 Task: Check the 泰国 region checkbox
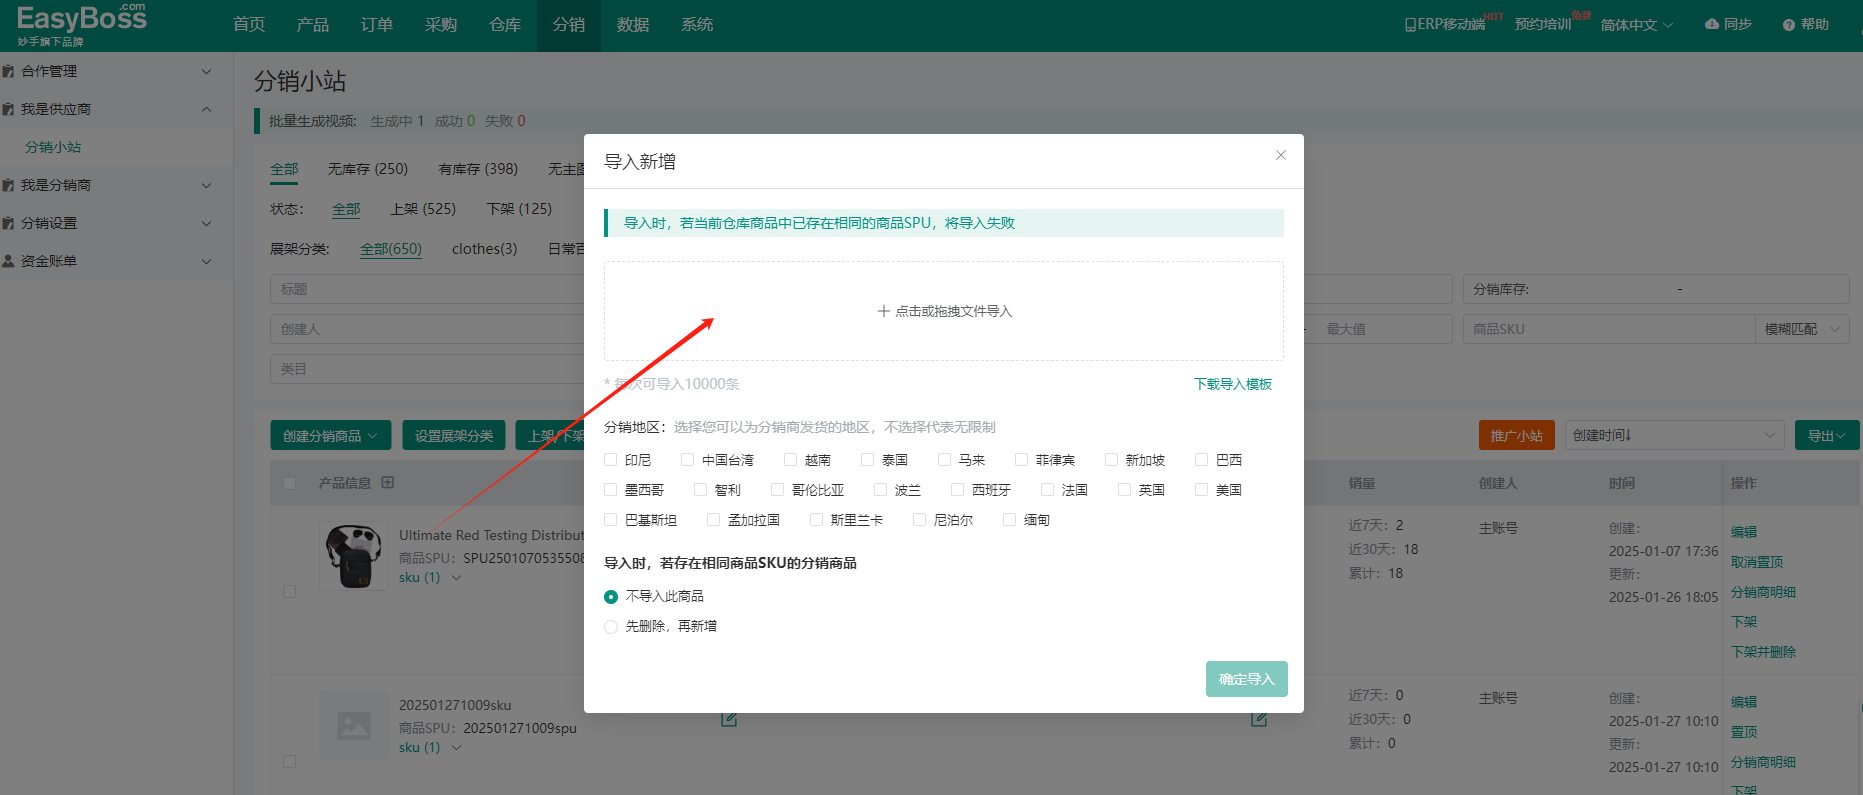[x=868, y=460]
